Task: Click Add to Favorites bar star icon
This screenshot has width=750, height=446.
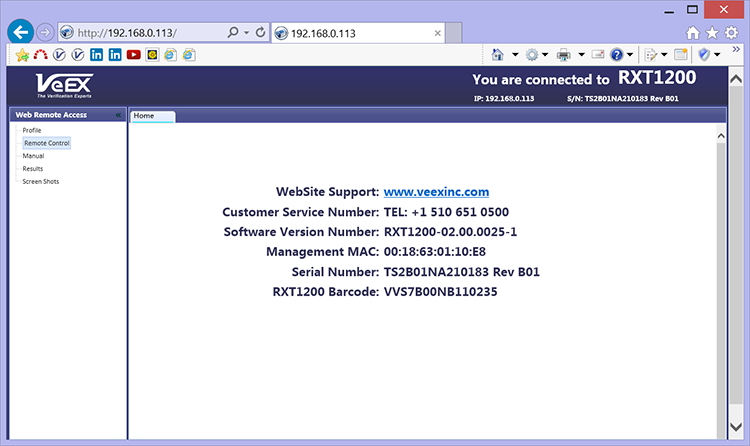Action: click(22, 55)
